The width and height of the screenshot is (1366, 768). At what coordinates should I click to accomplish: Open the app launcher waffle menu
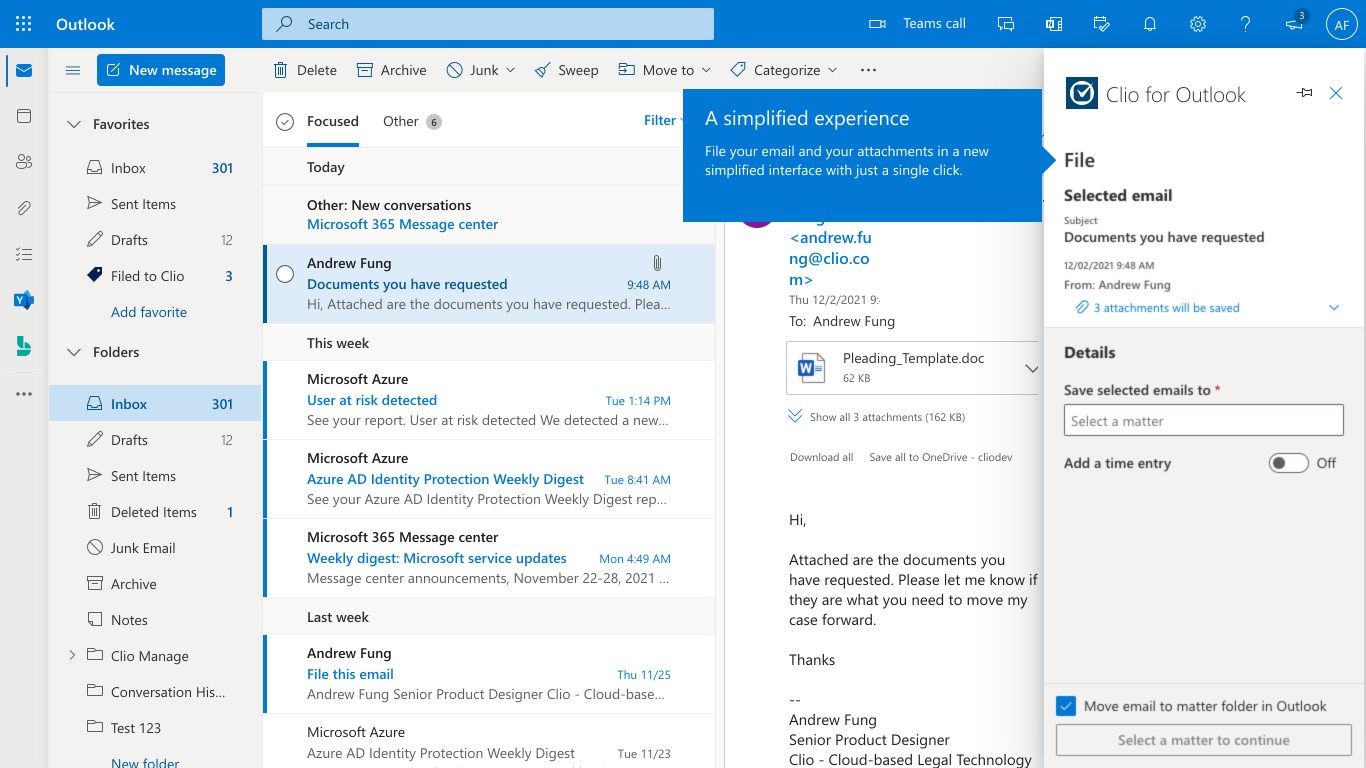[24, 24]
